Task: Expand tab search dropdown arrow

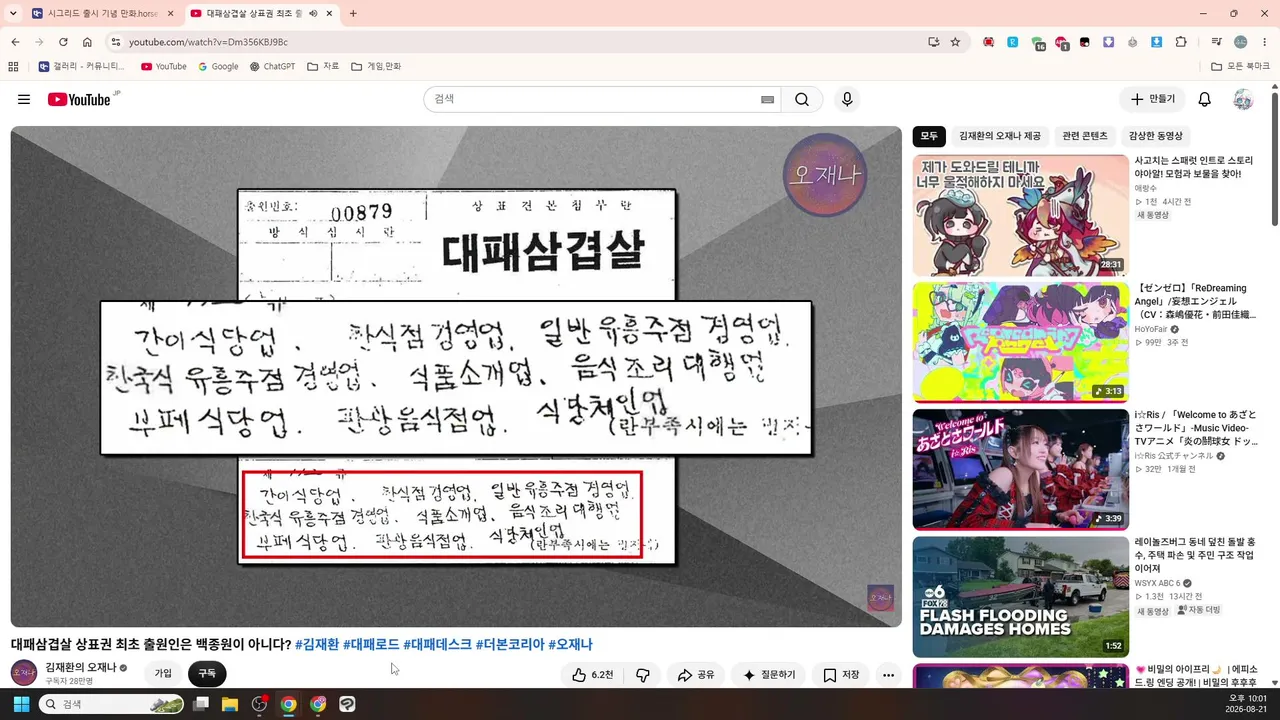Action: coord(13,13)
